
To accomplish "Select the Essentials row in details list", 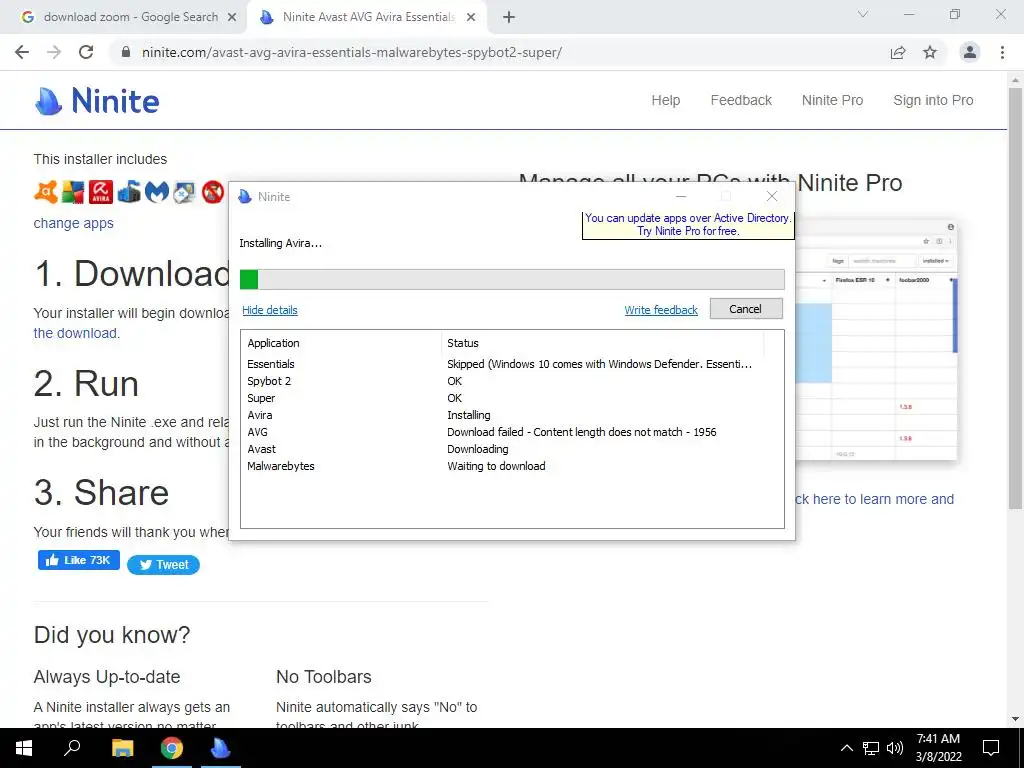I will (x=512, y=364).
